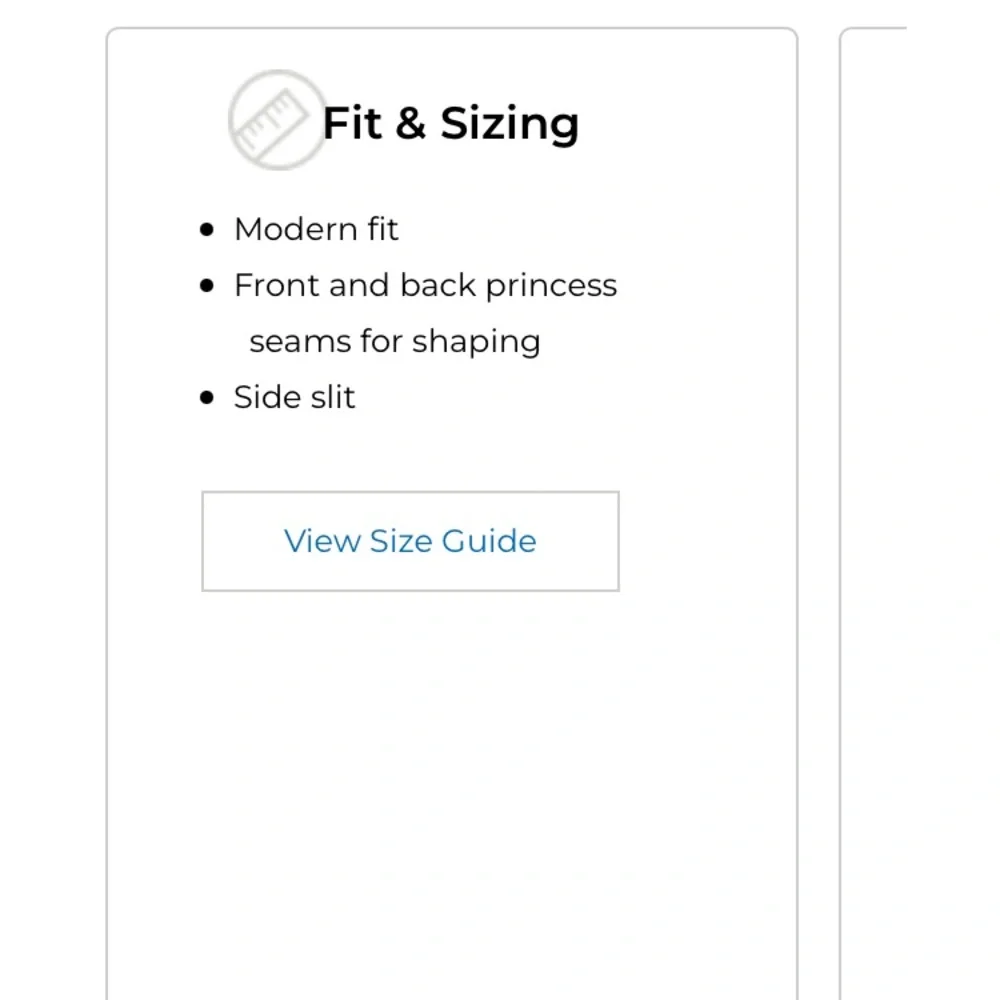Click the word 'princess' in the list
This screenshot has width=1000, height=1000.
[x=551, y=286]
